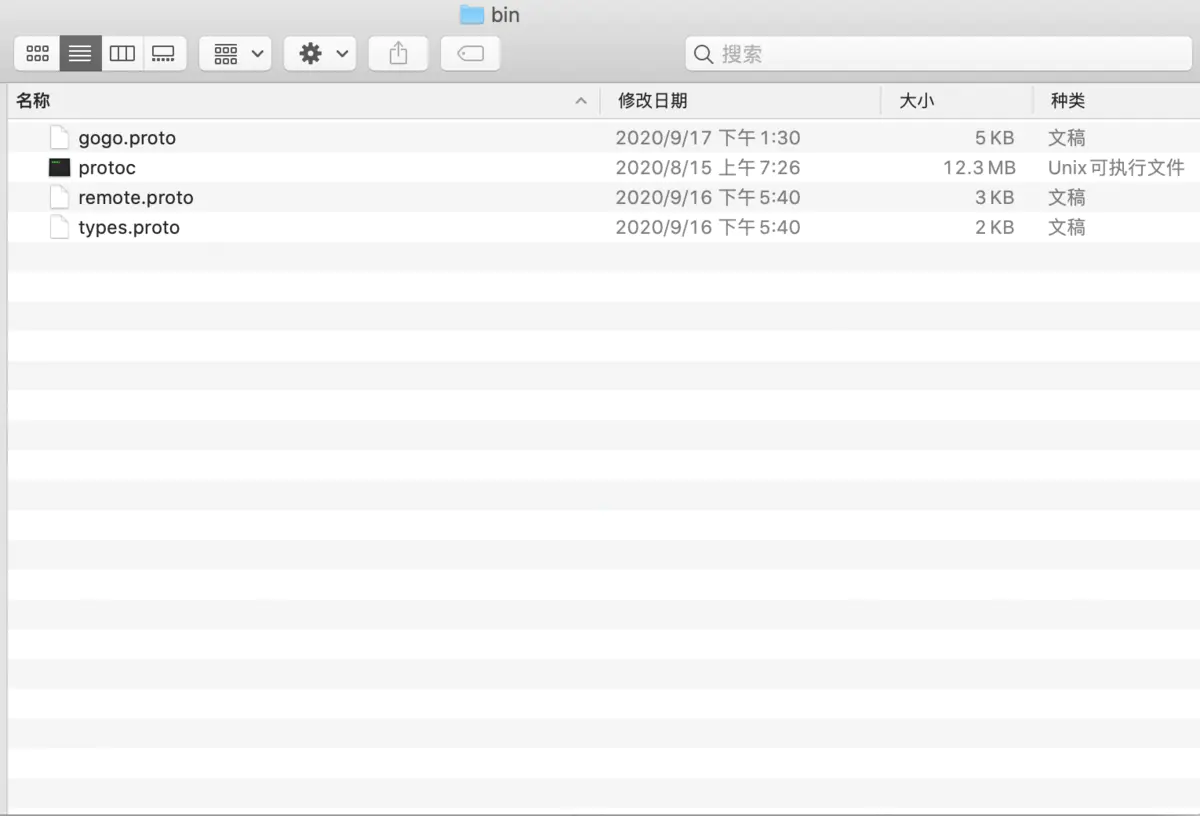Click inside the 搜索 search field

point(900,53)
